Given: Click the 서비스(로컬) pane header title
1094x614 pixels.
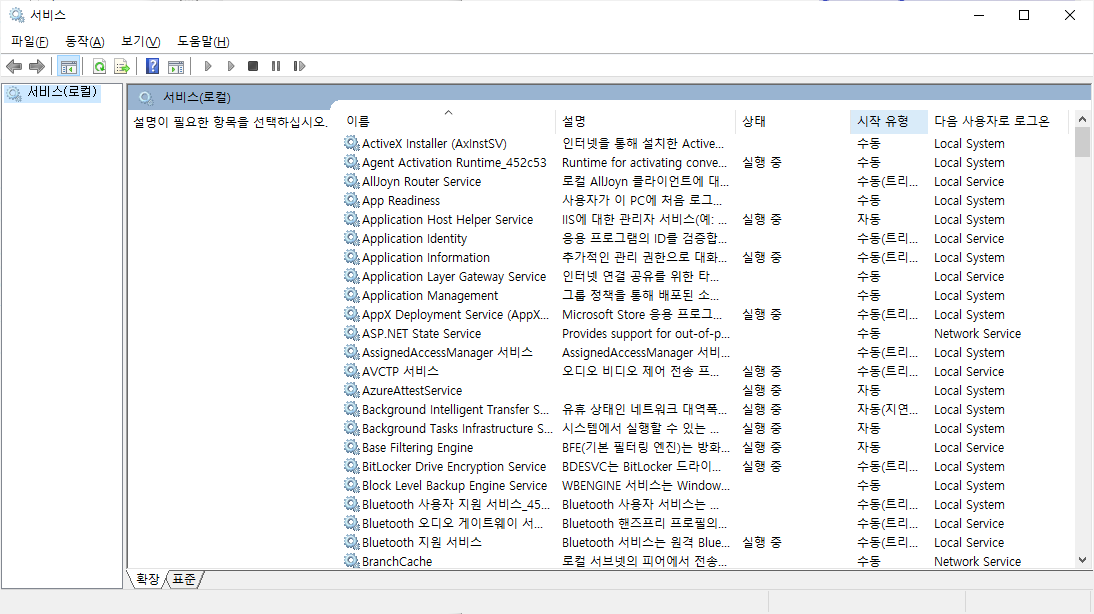Looking at the screenshot, I should (x=197, y=98).
